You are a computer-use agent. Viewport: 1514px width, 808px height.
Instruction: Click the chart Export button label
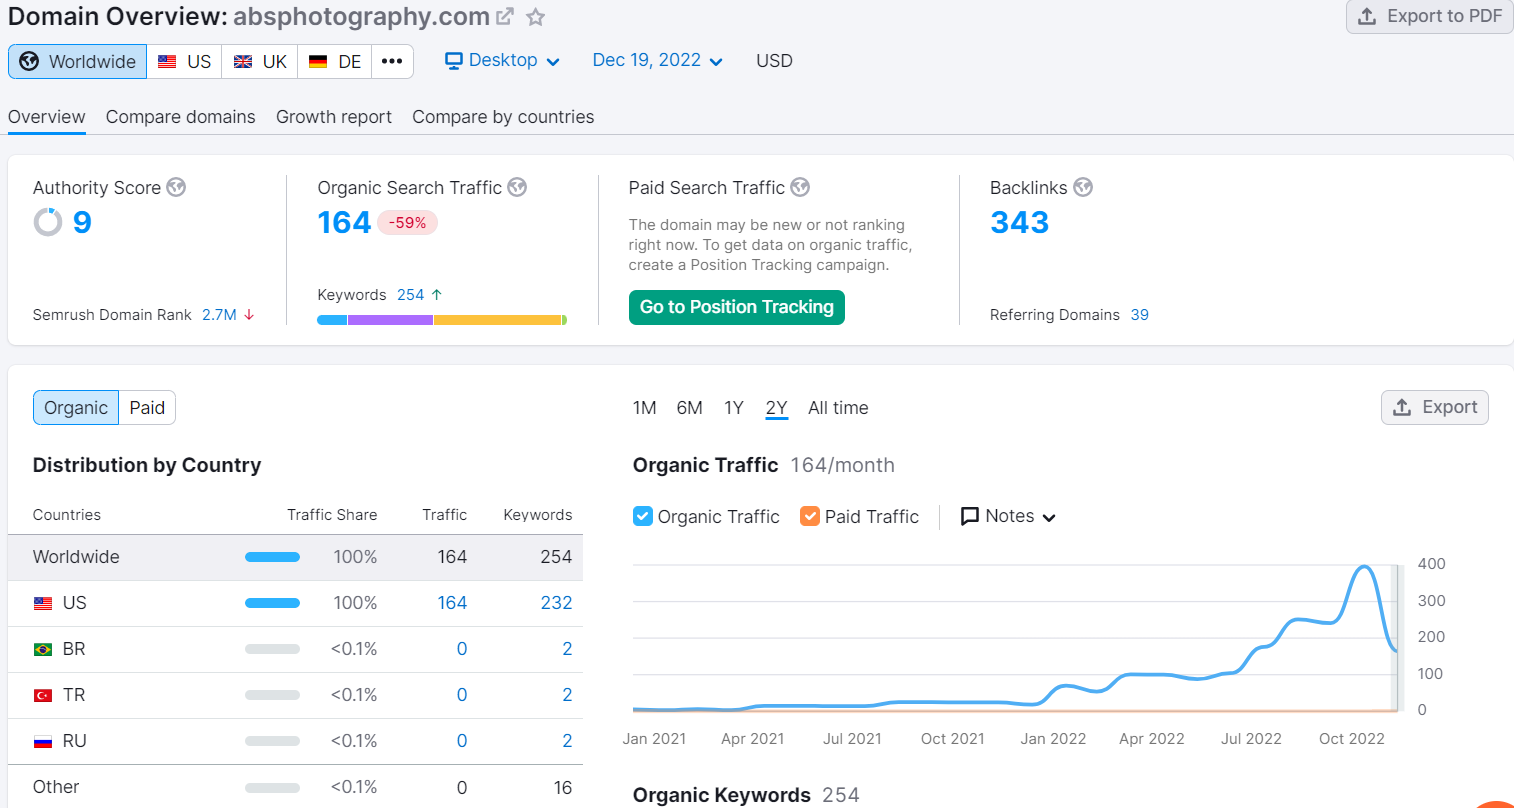coord(1450,407)
